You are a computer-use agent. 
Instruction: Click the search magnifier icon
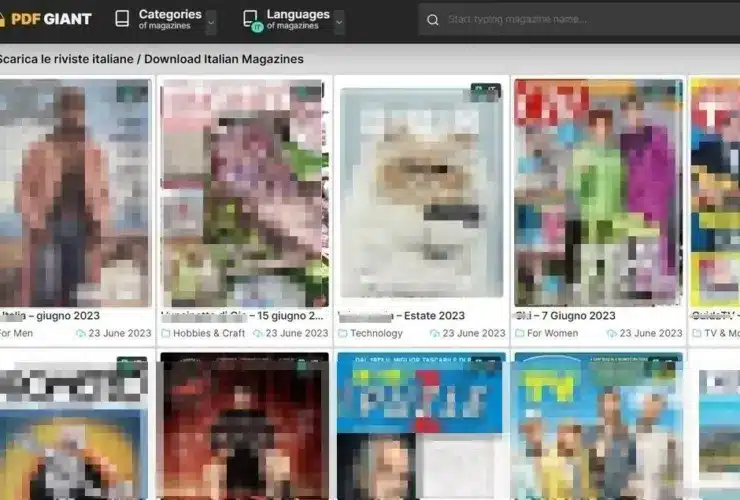(x=432, y=19)
